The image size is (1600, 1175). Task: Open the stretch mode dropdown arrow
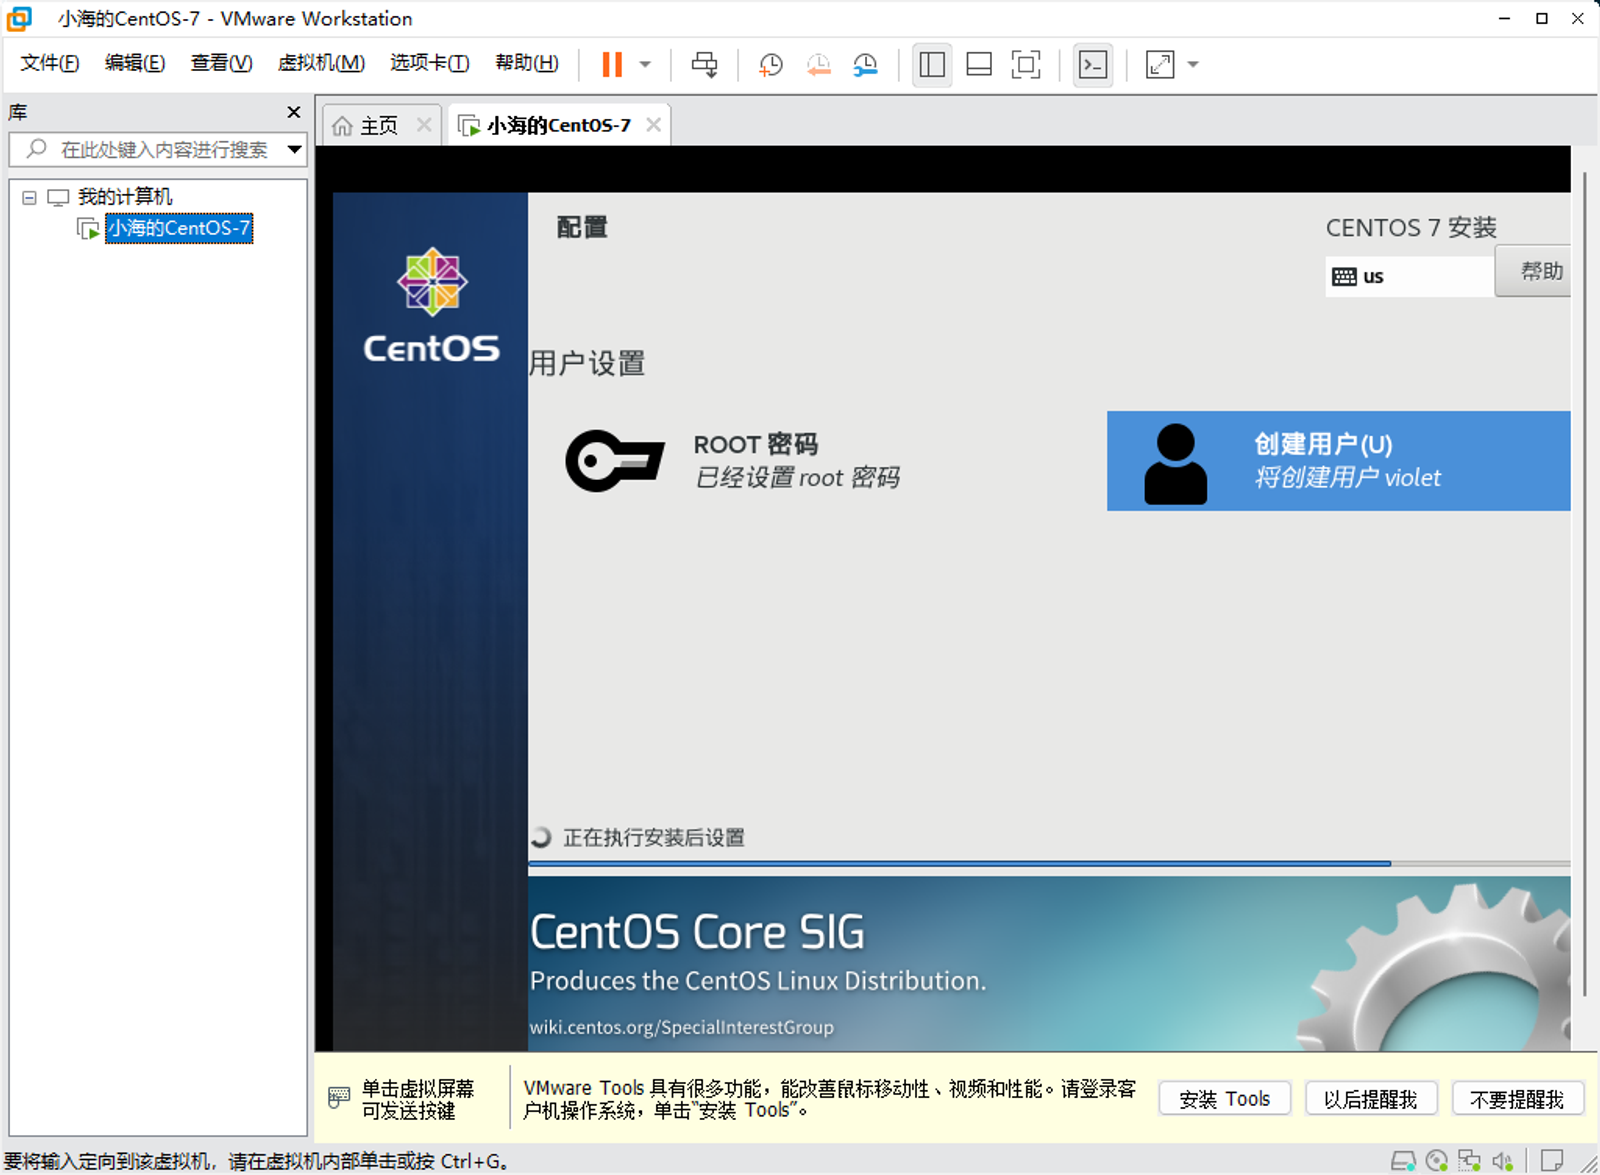[1193, 65]
